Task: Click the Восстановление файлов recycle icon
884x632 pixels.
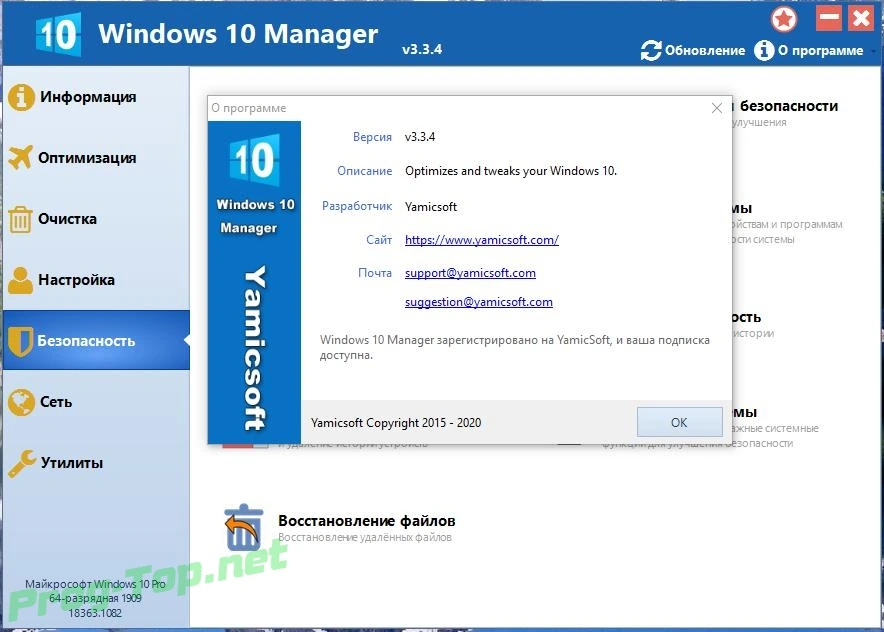Action: 244,528
